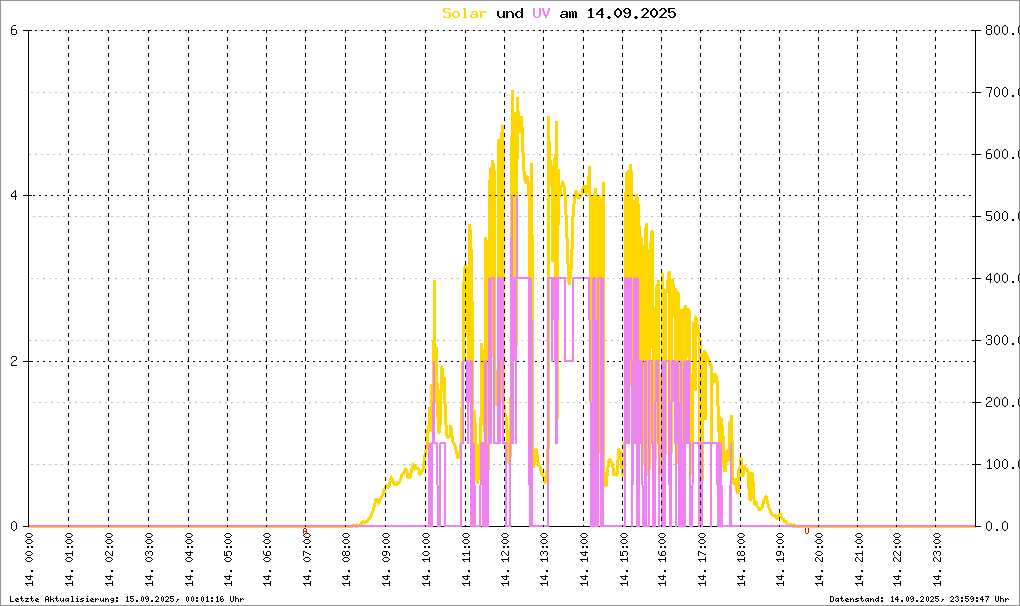Click the left axis label '6'
Image resolution: width=1020 pixels, height=606 pixels.
click(14, 31)
